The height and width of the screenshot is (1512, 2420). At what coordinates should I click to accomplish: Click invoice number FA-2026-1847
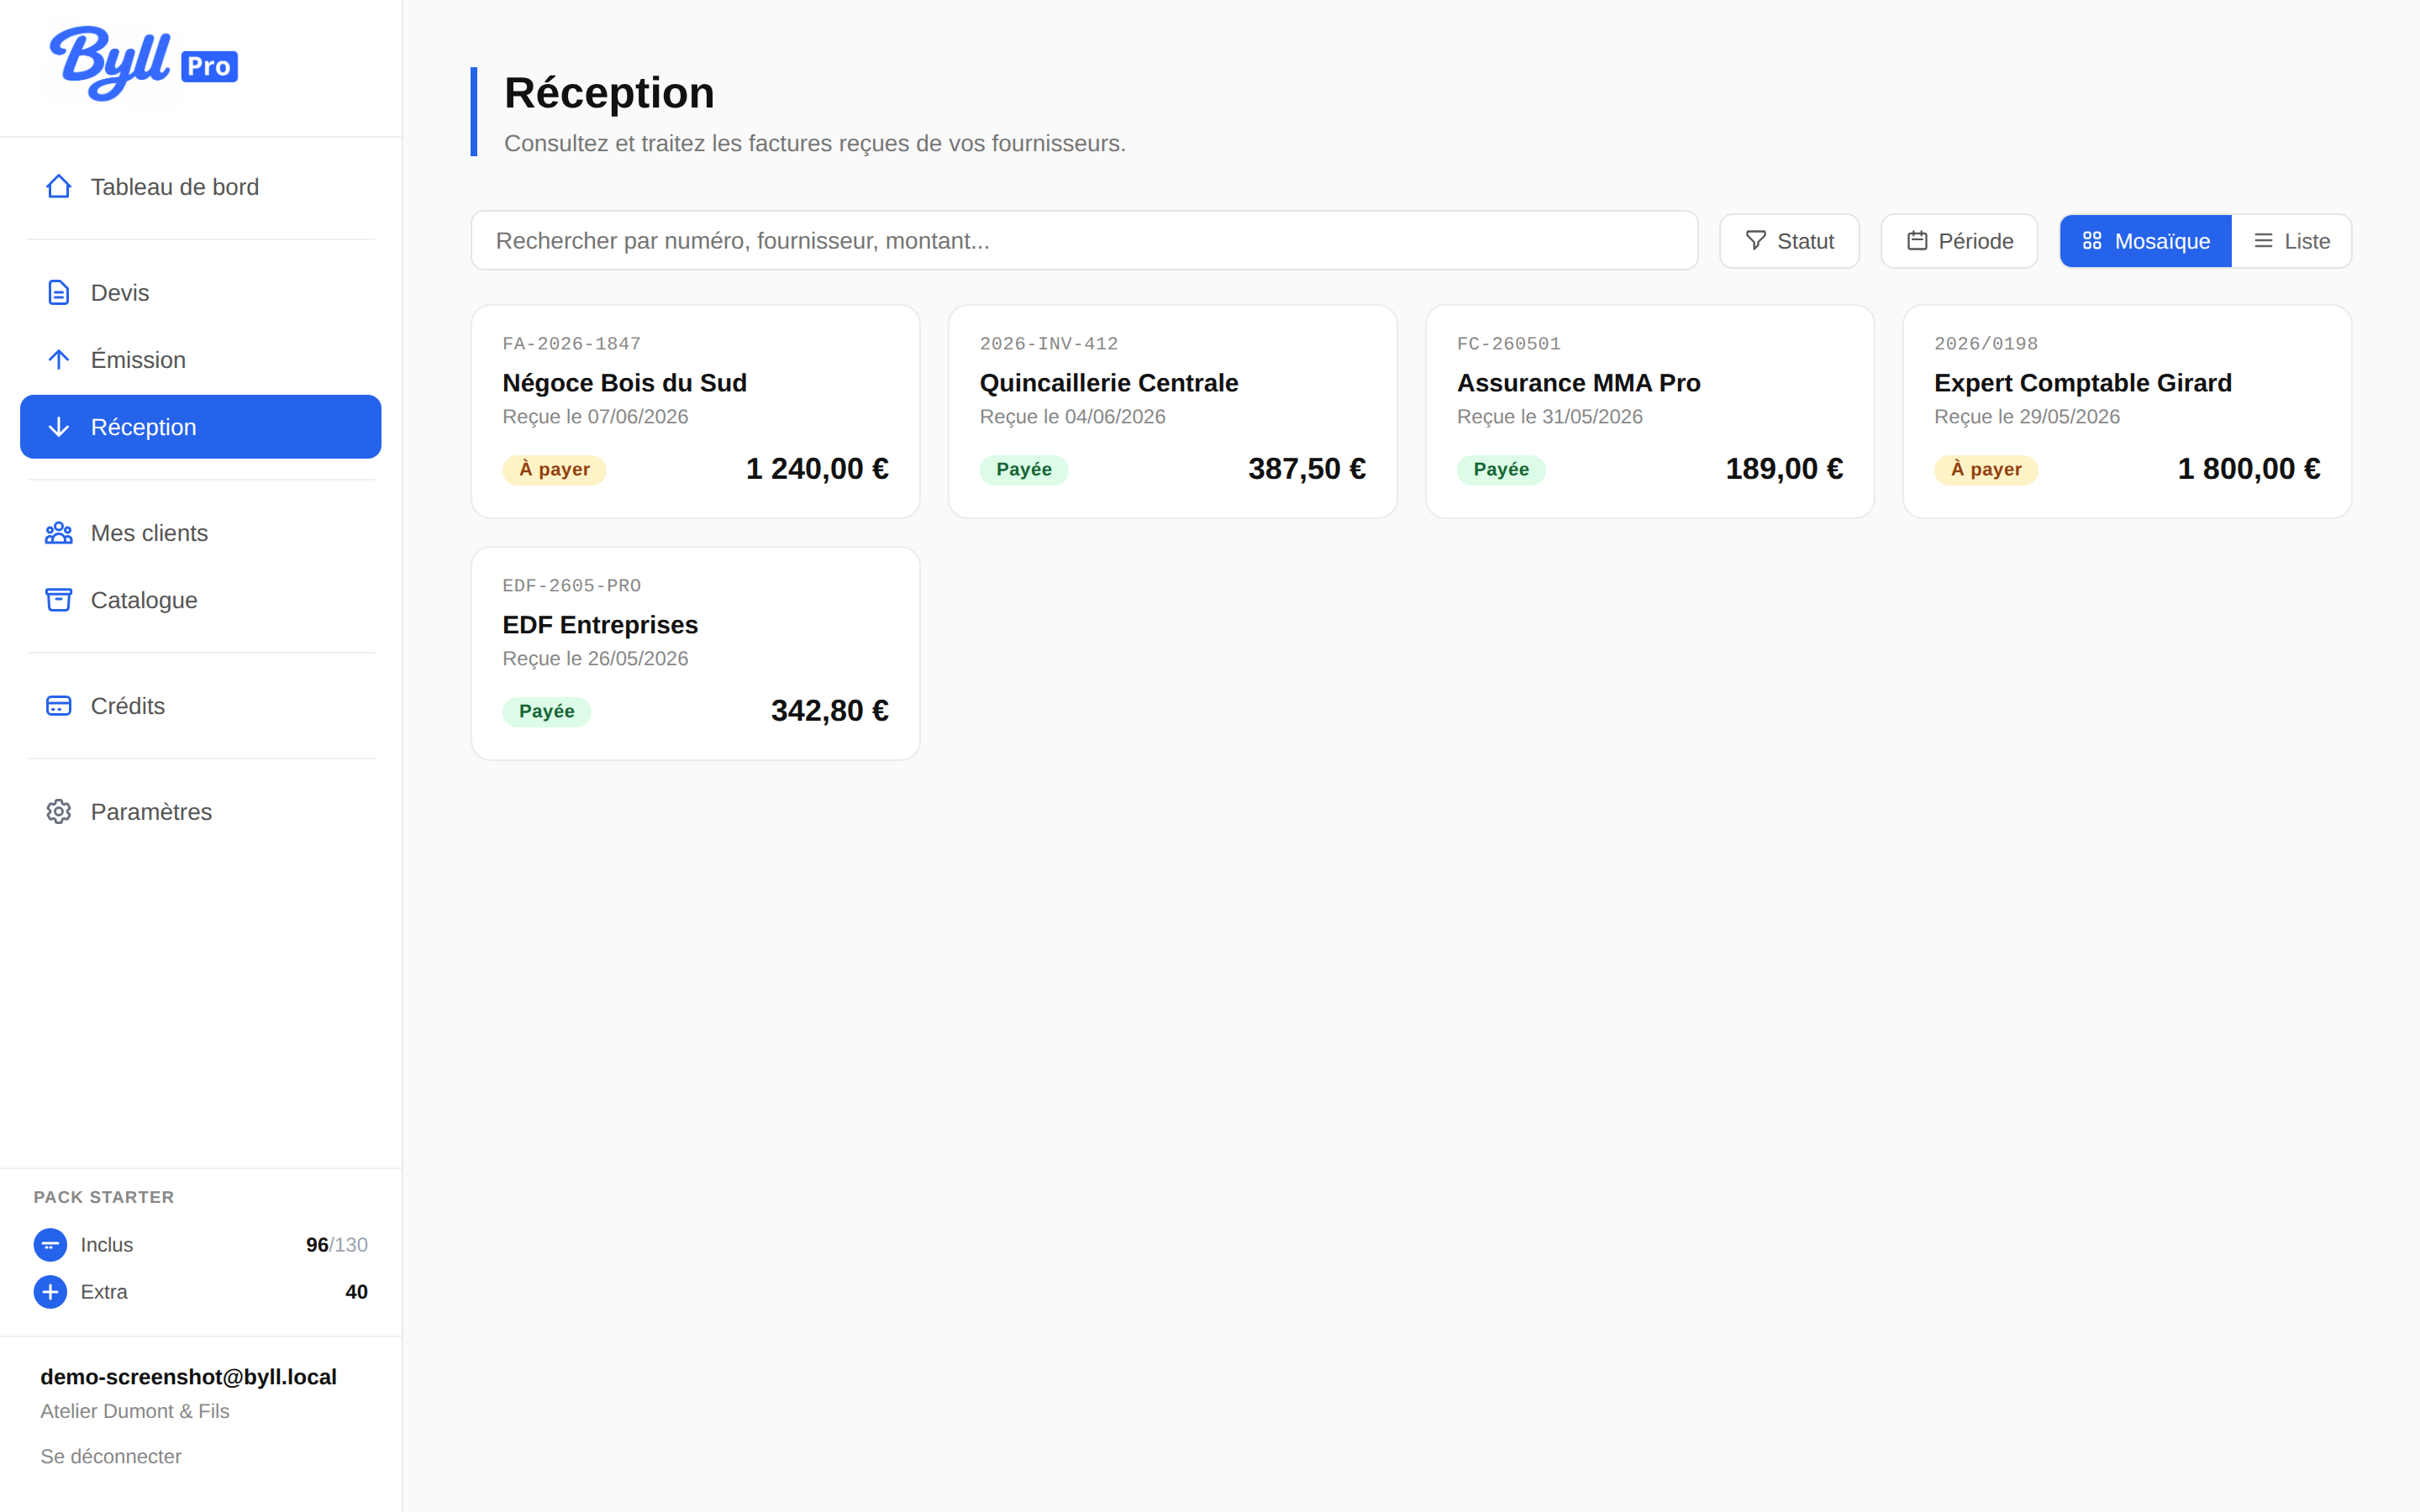click(571, 344)
